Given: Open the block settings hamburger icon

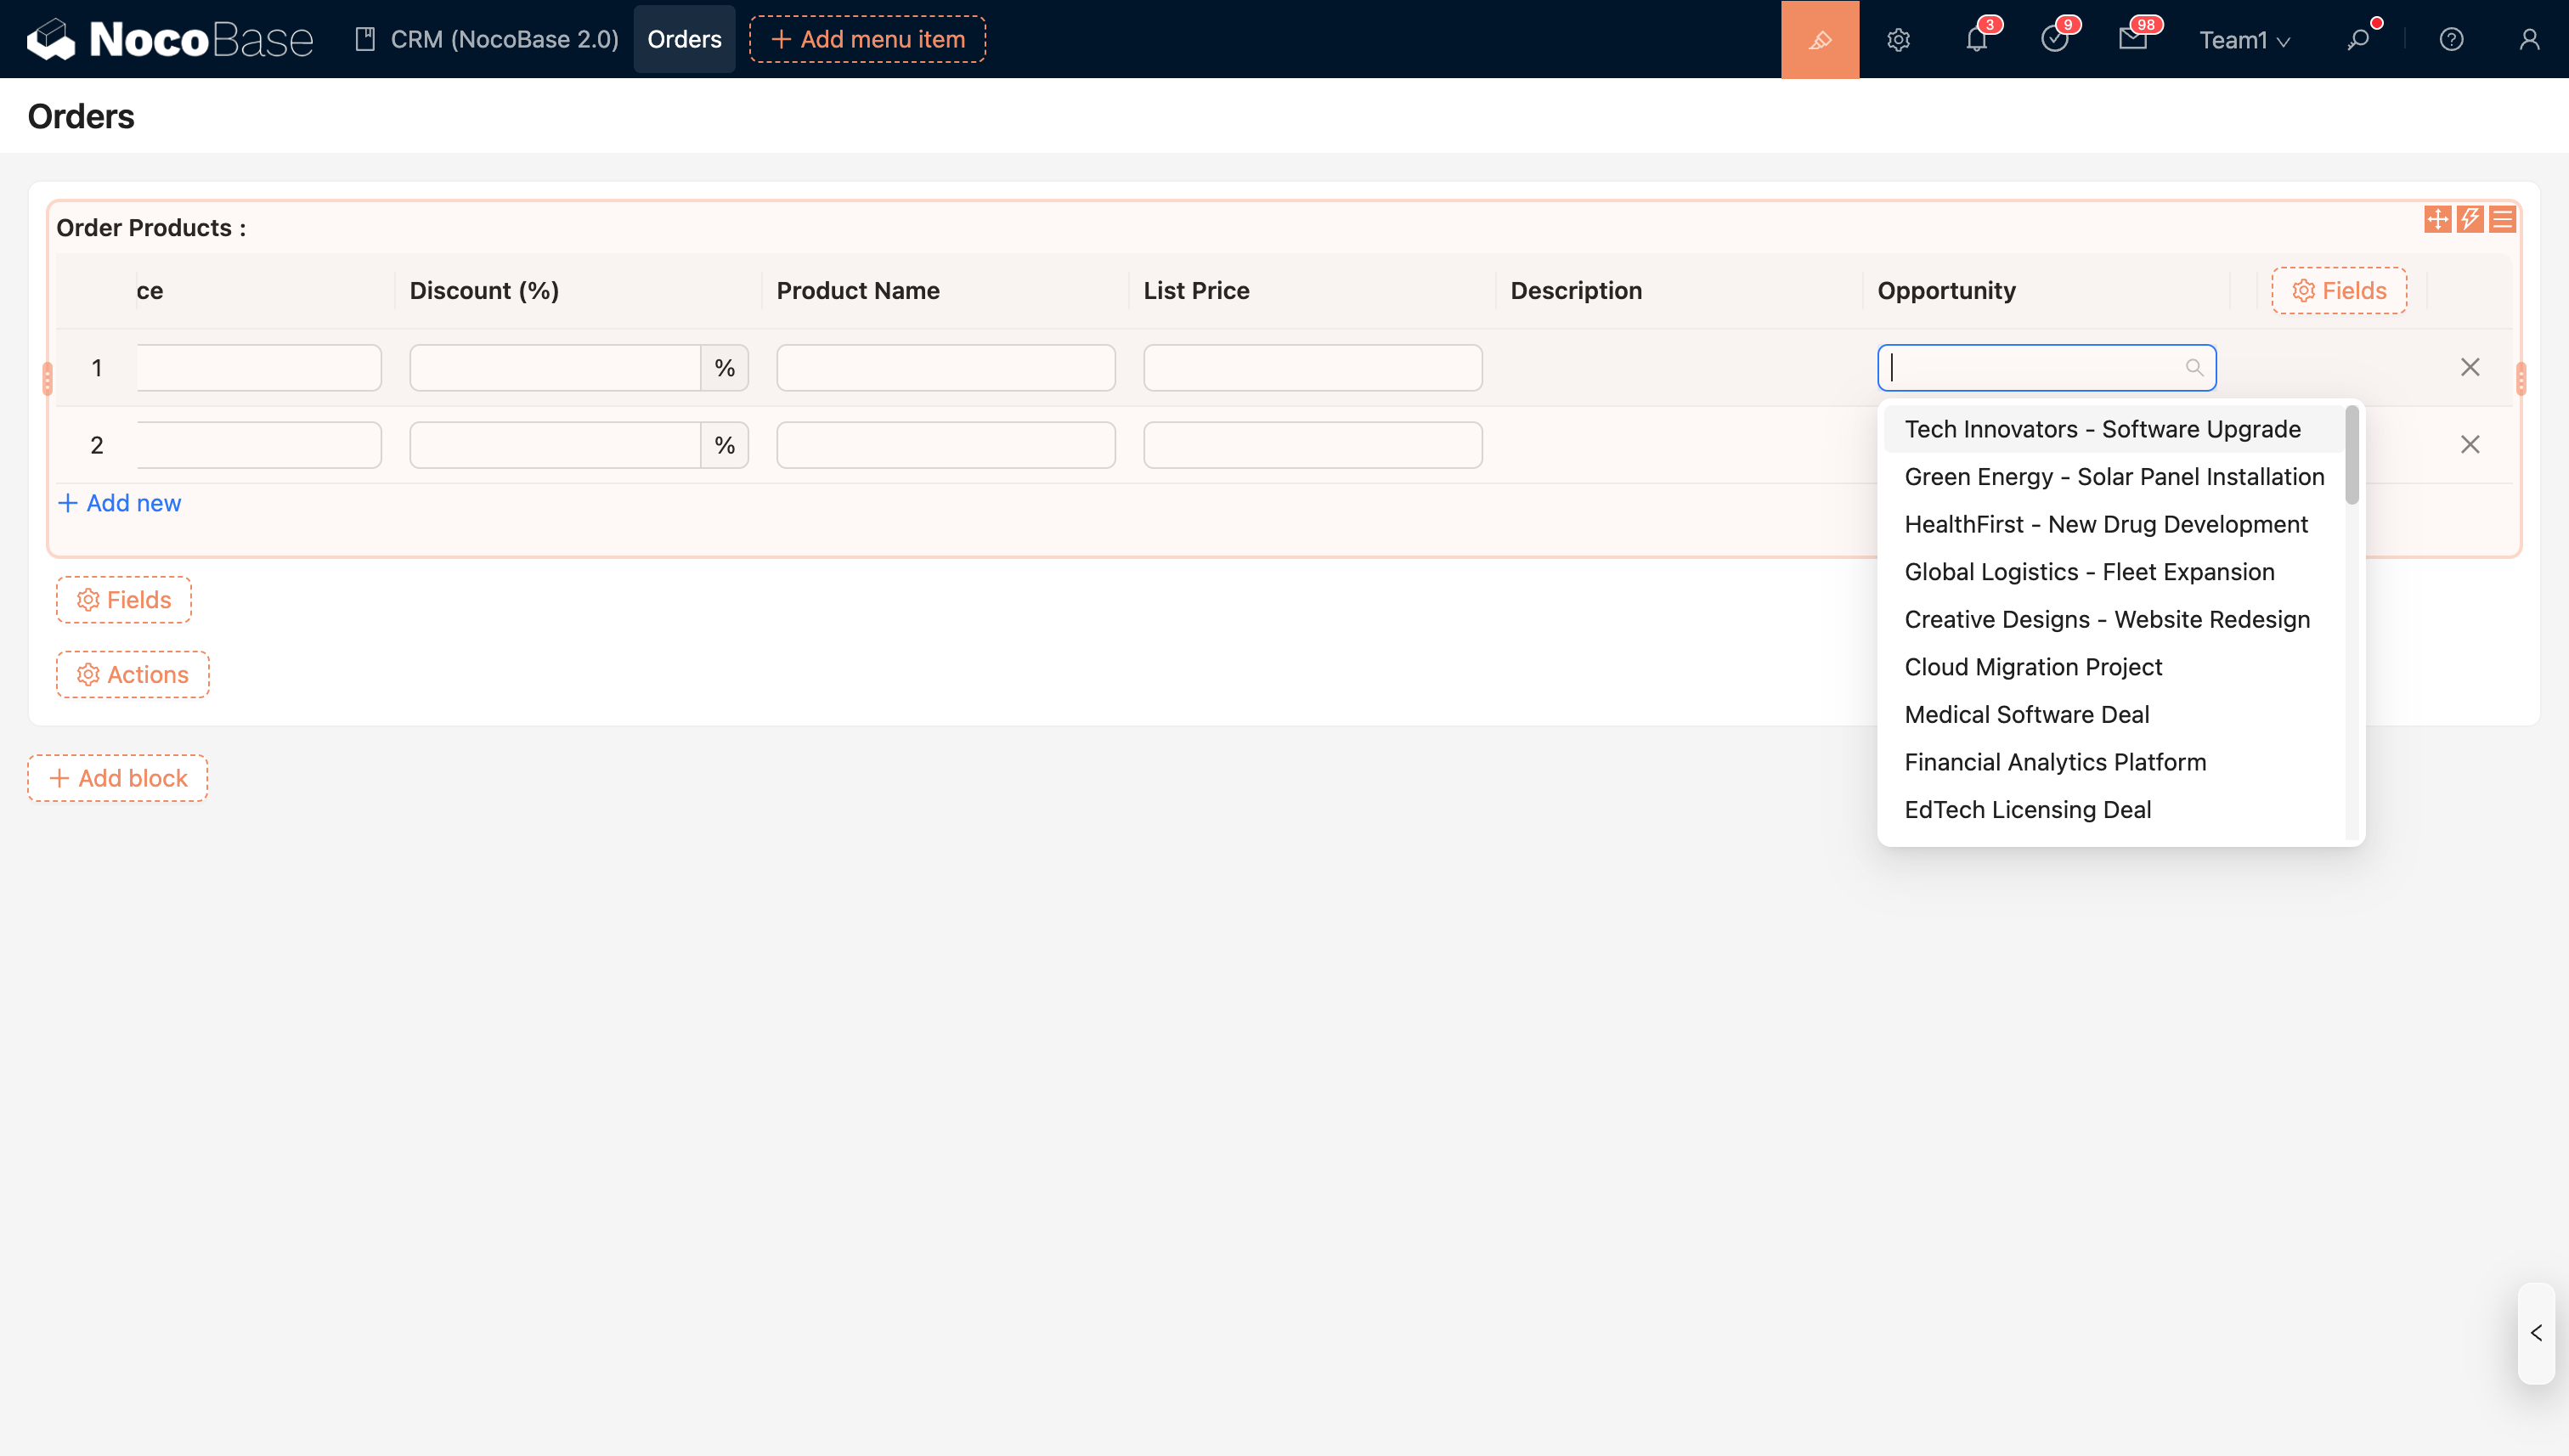Looking at the screenshot, I should (x=2502, y=219).
